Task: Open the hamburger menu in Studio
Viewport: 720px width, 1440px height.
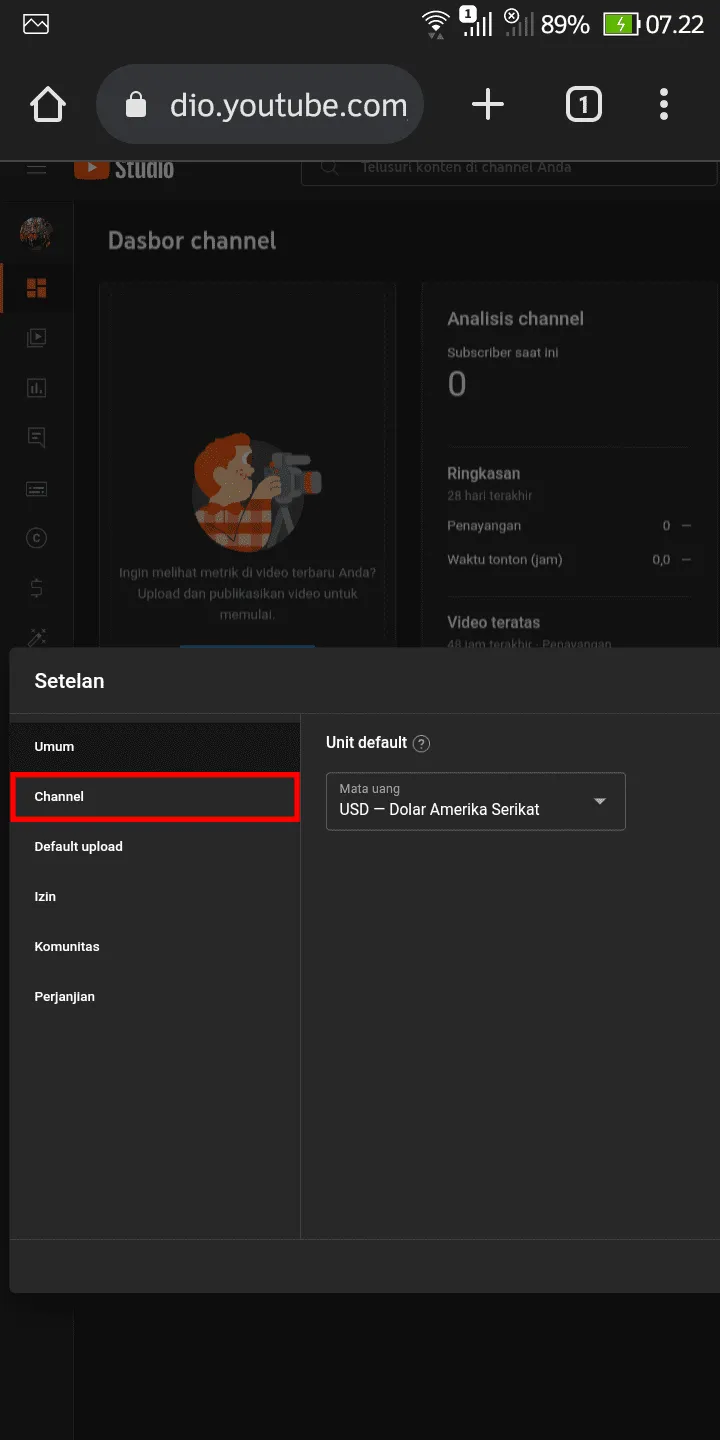Action: click(x=37, y=168)
